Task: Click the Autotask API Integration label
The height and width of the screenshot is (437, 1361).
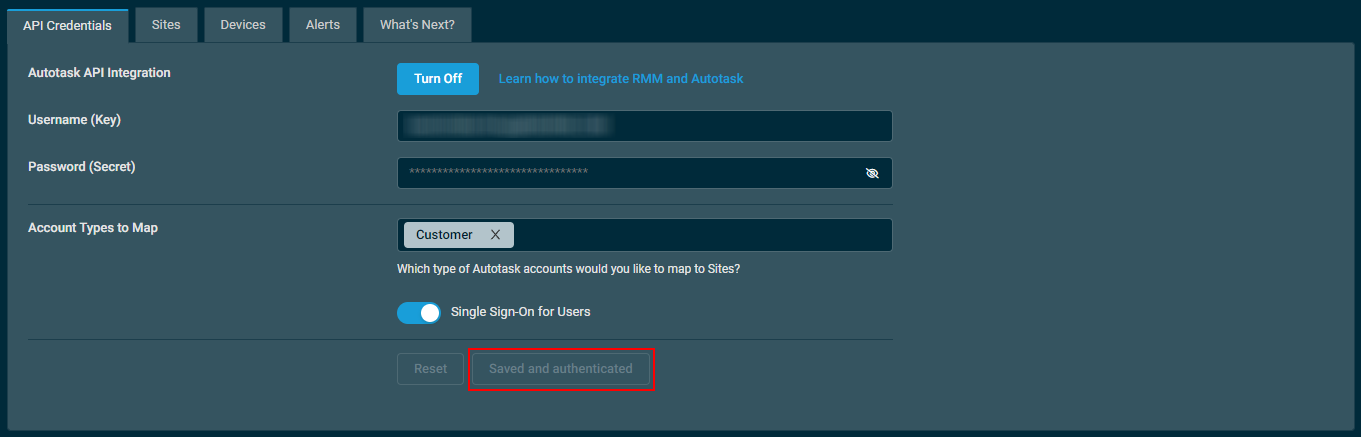Action: 99,73
